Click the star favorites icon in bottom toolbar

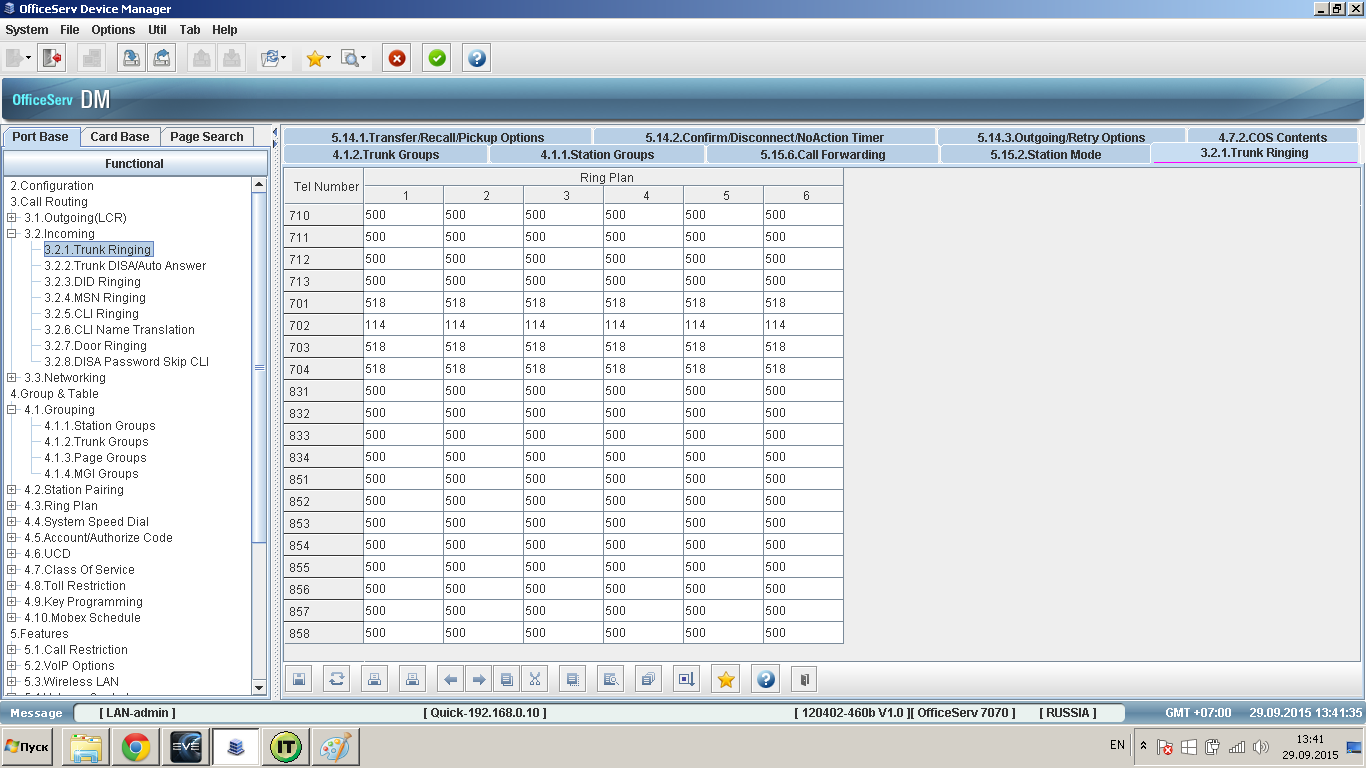[726, 679]
